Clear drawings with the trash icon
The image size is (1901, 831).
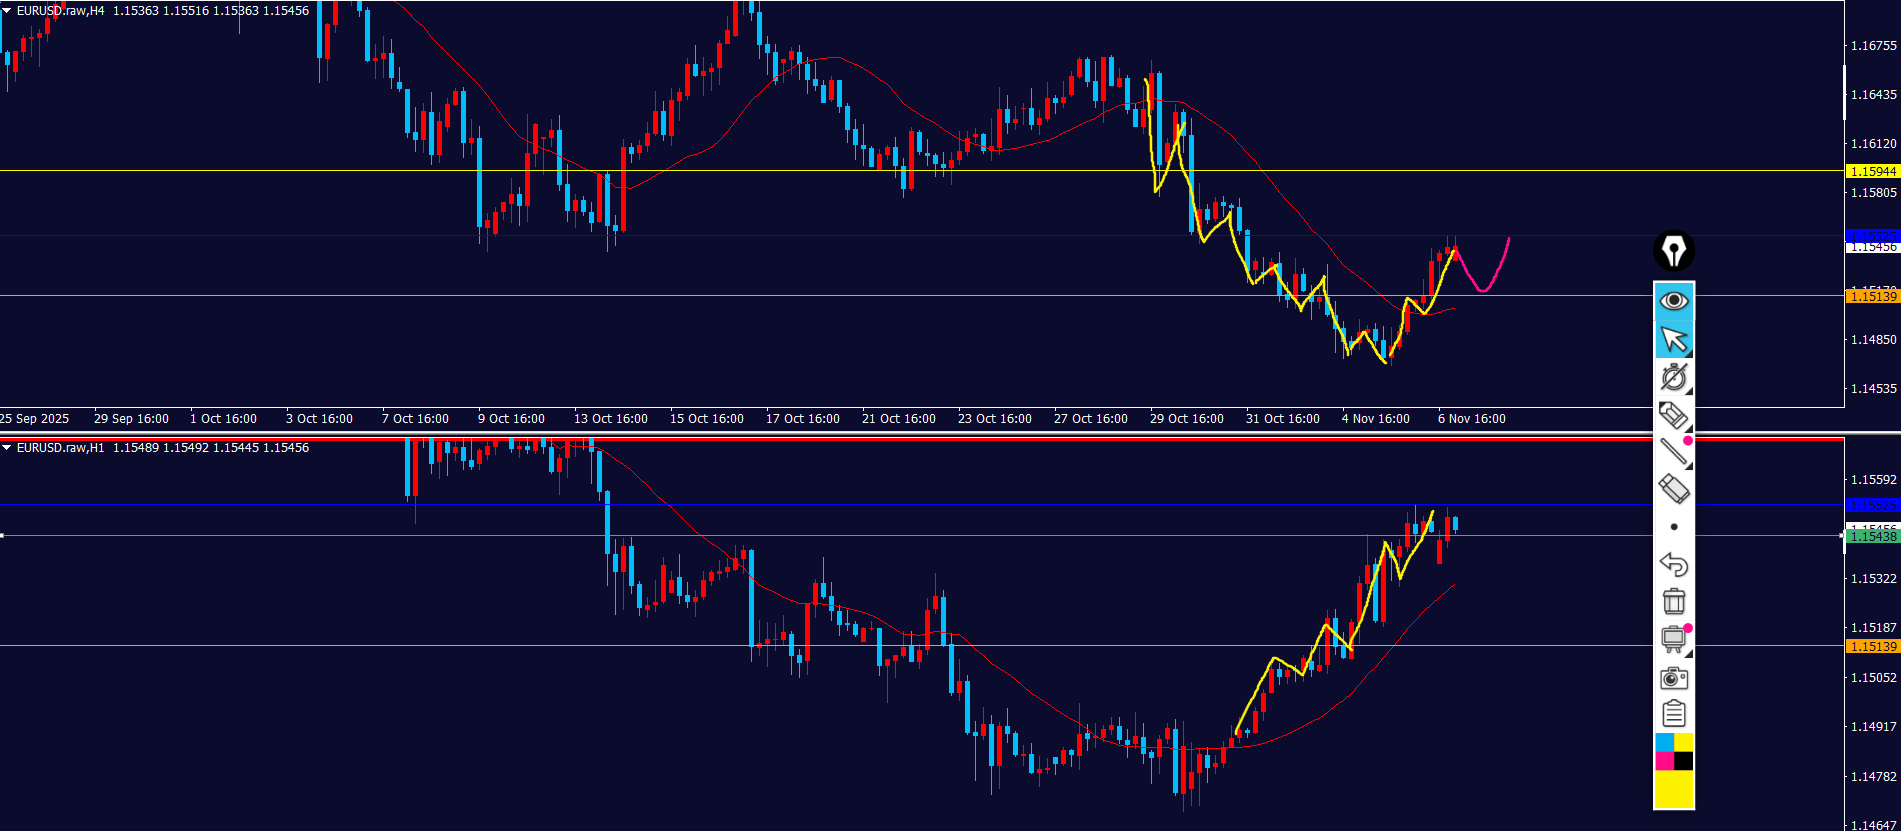tap(1673, 601)
